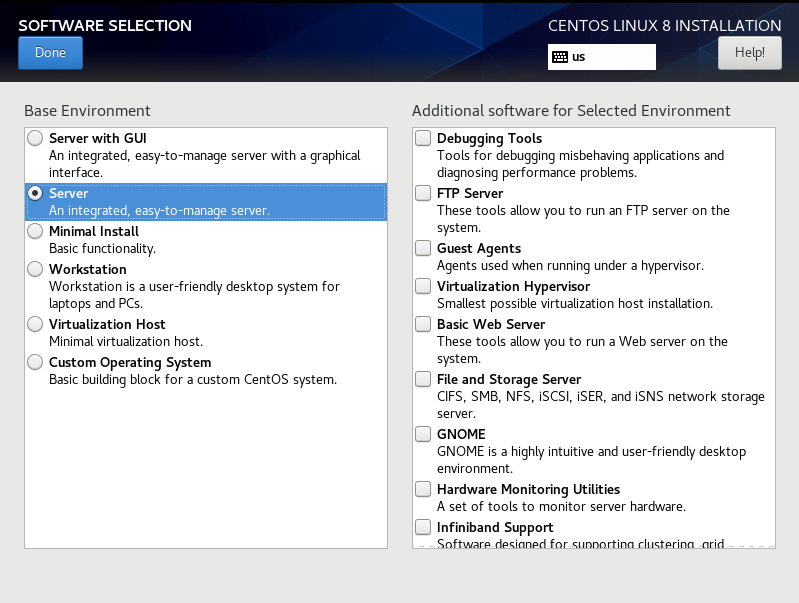Click 'An integrated, easy-to-manage server.' description
Screen dimensions: 799x603
point(159,211)
